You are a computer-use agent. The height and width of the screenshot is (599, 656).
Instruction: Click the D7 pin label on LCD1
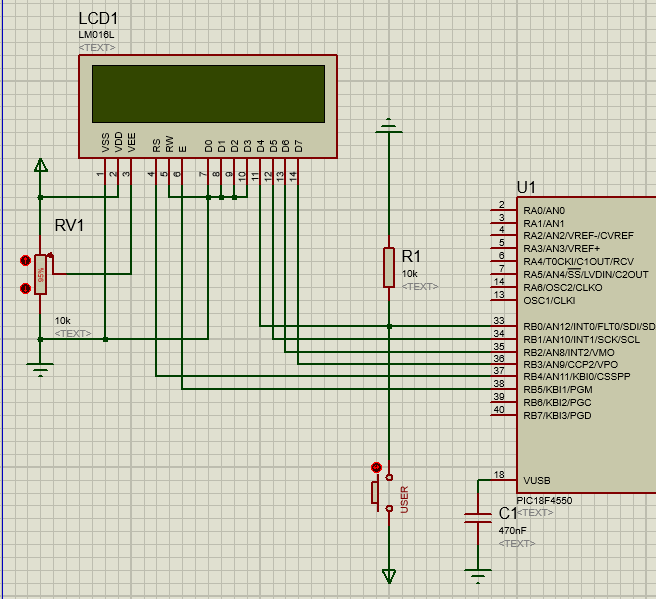tap(298, 146)
